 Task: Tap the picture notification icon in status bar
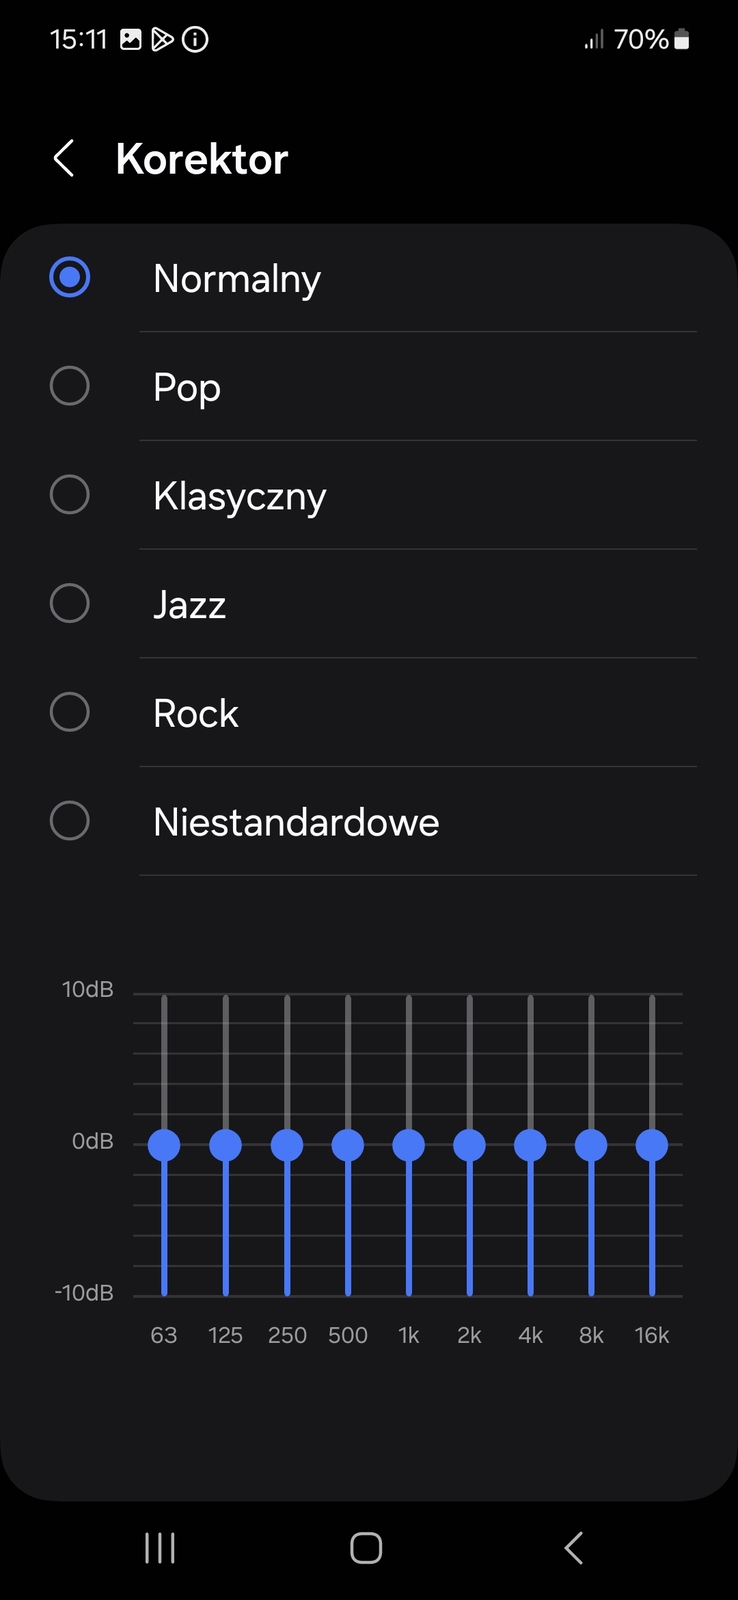click(x=131, y=40)
